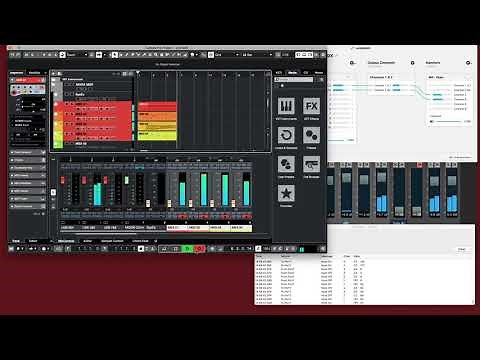Open the project toolbar setup gear

click(323, 54)
